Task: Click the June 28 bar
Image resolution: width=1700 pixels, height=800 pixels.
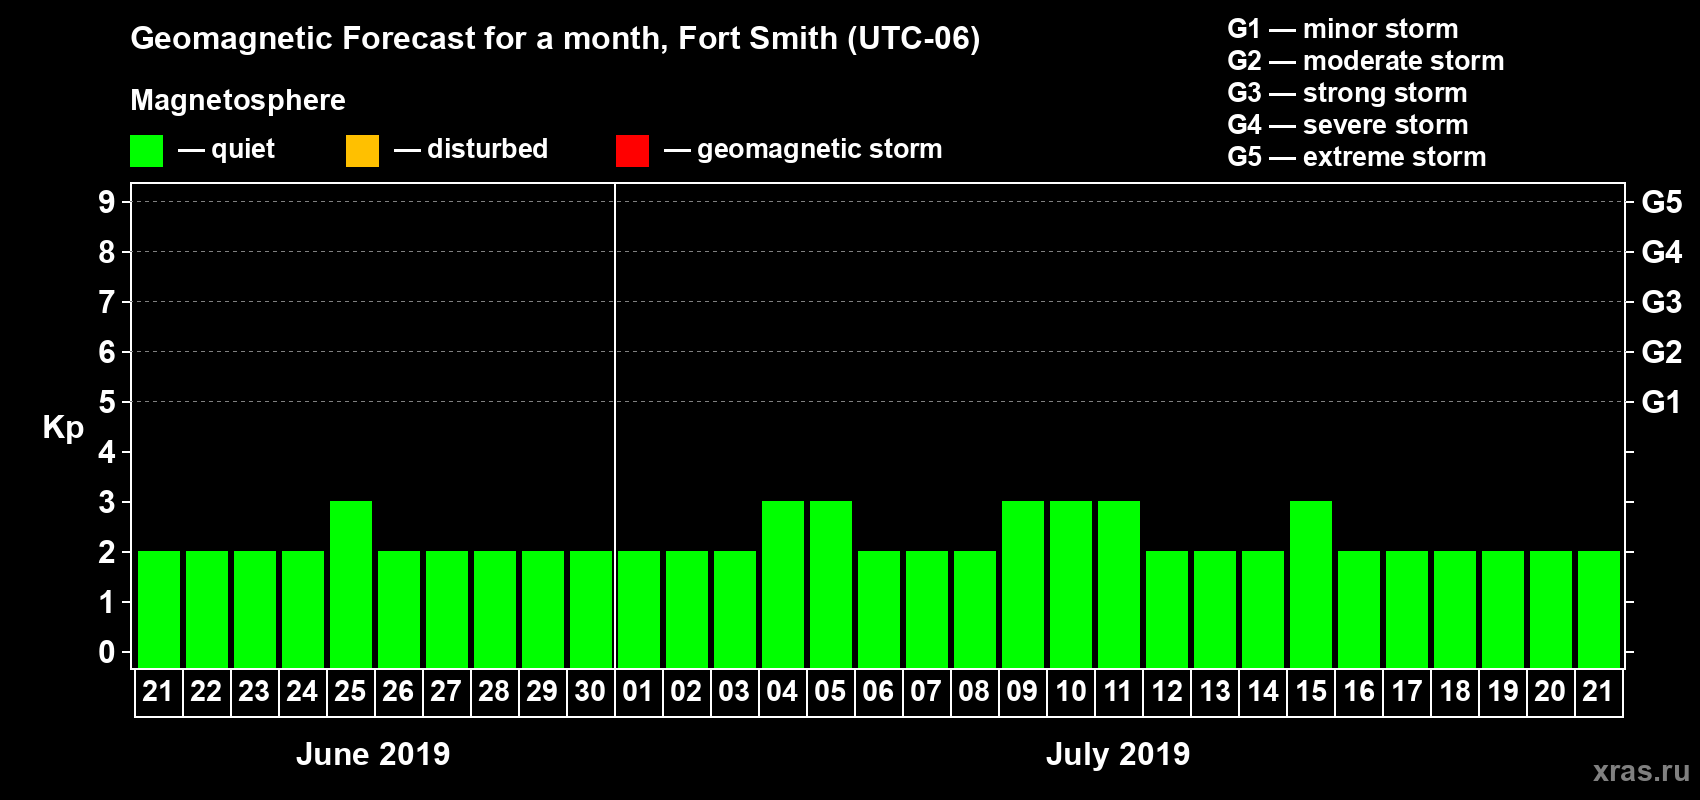Action: 495,609
